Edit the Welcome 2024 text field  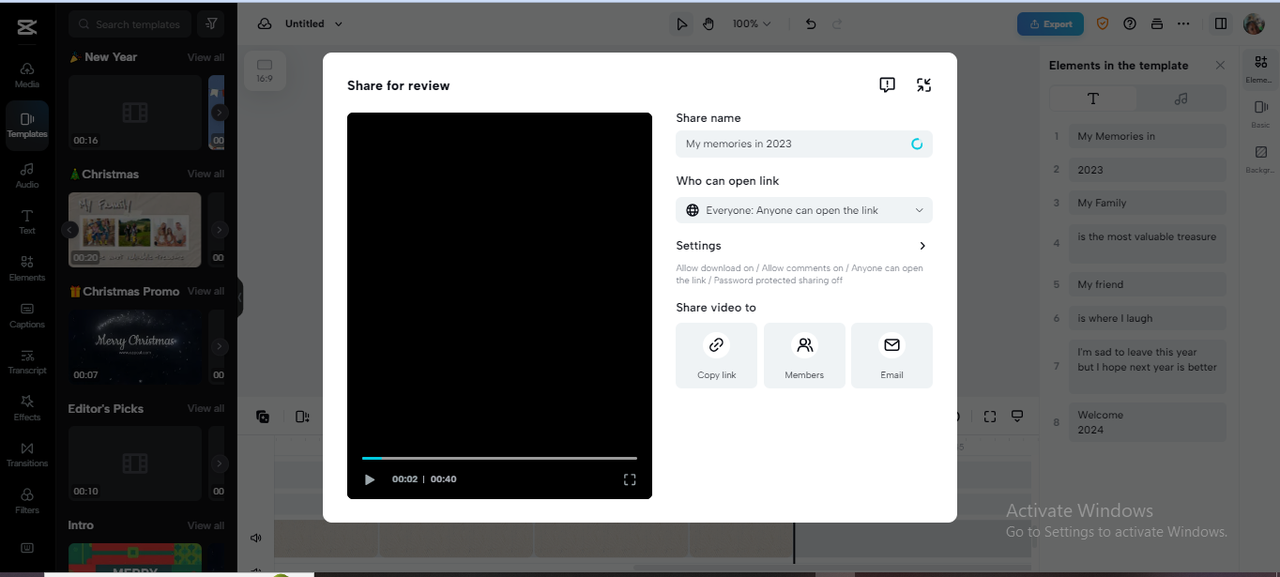point(1148,422)
